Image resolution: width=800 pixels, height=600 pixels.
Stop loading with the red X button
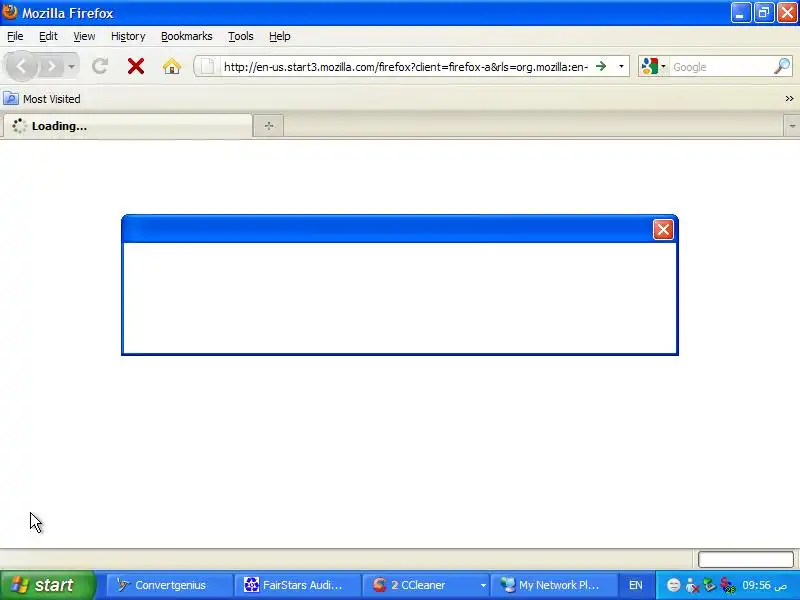(x=136, y=66)
